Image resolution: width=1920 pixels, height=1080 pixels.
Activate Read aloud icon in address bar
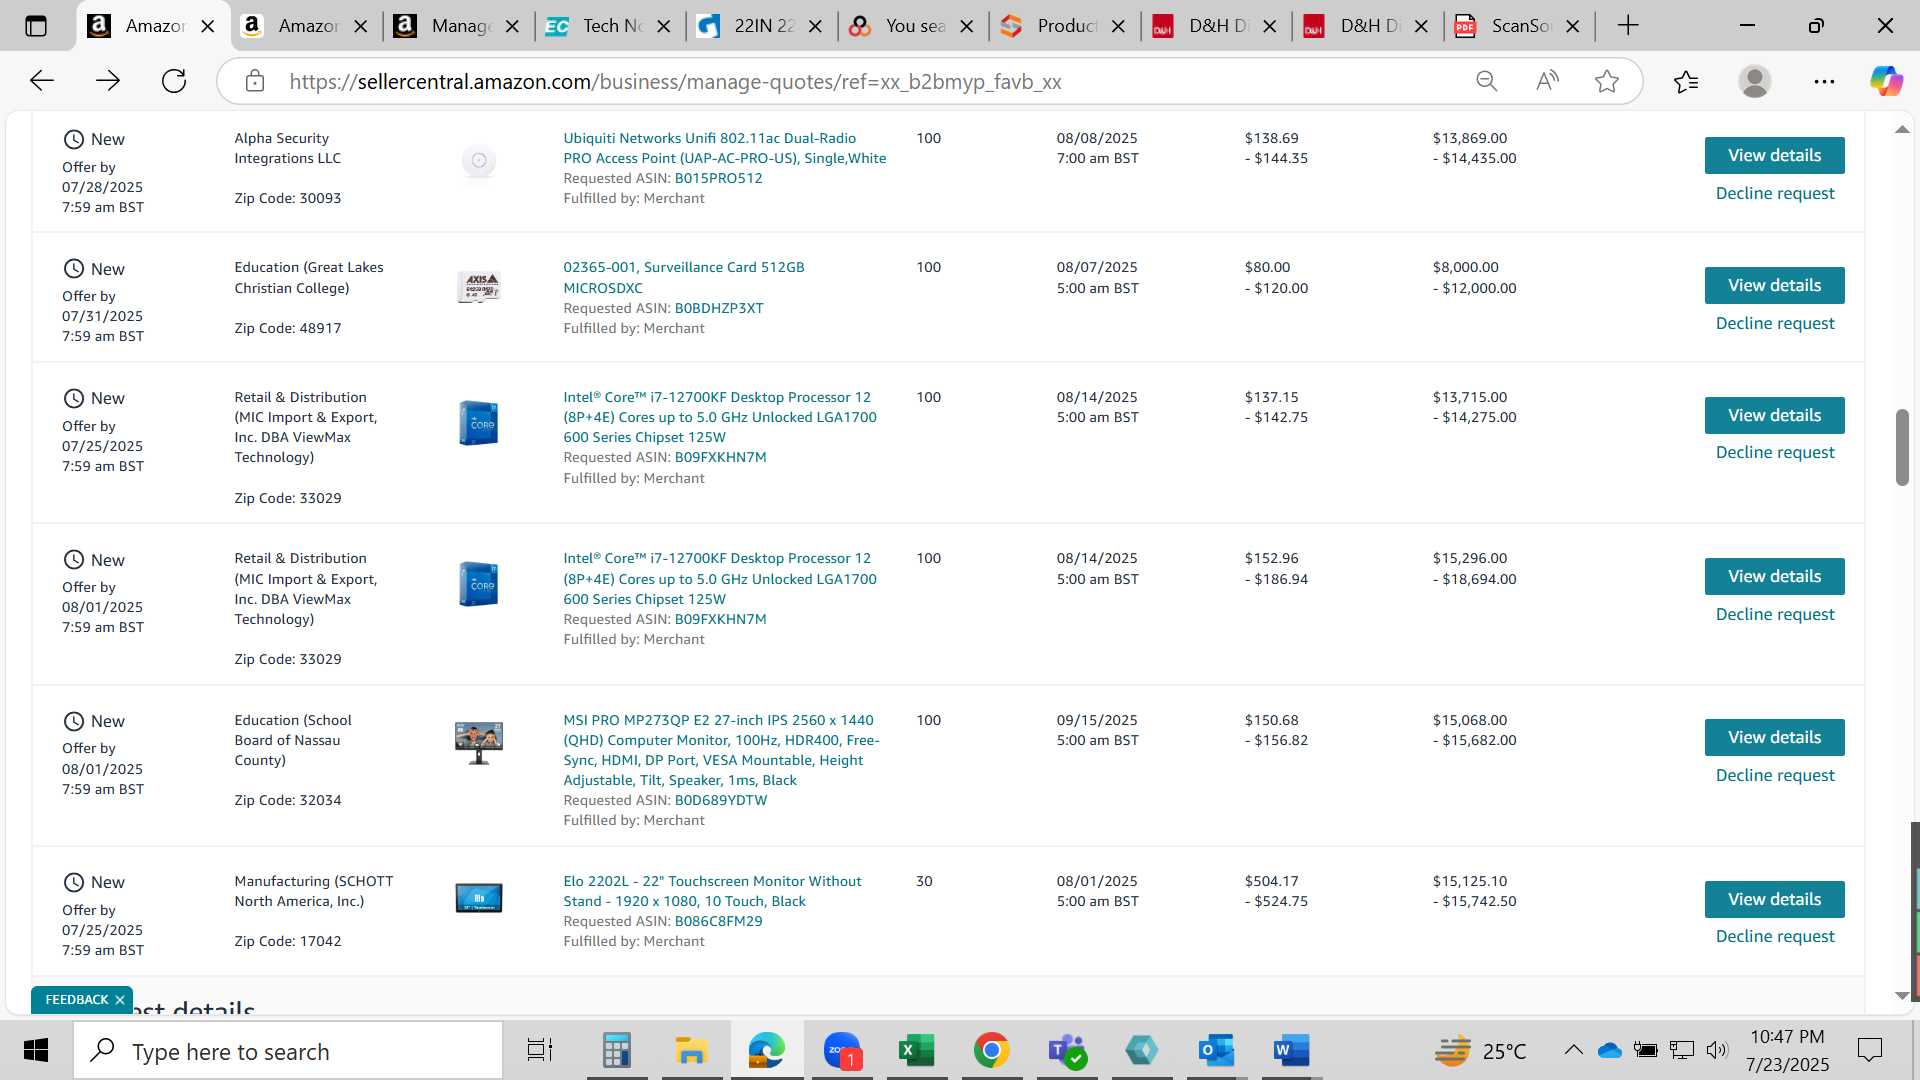coord(1547,81)
